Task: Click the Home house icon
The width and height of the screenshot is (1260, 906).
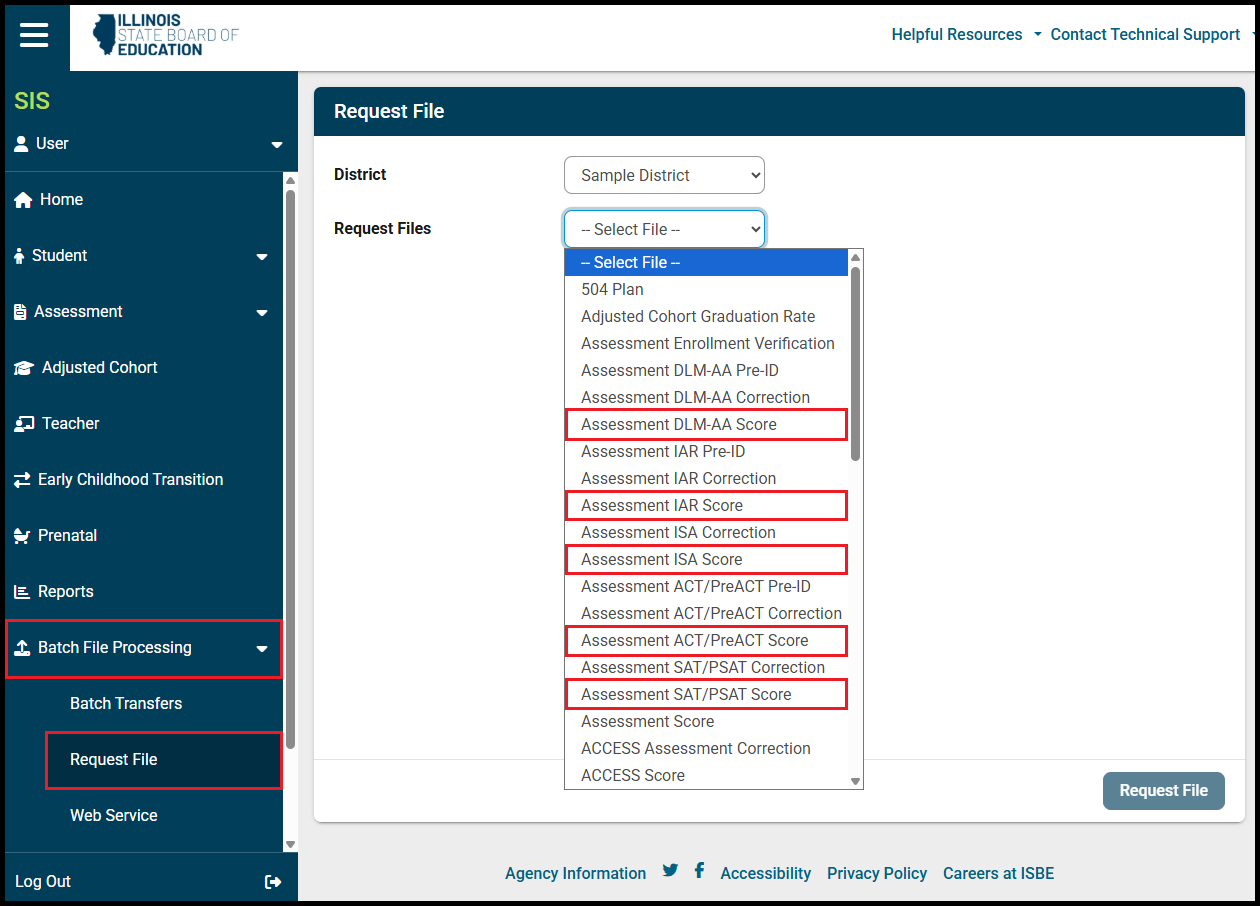Action: pyautogui.click(x=23, y=200)
